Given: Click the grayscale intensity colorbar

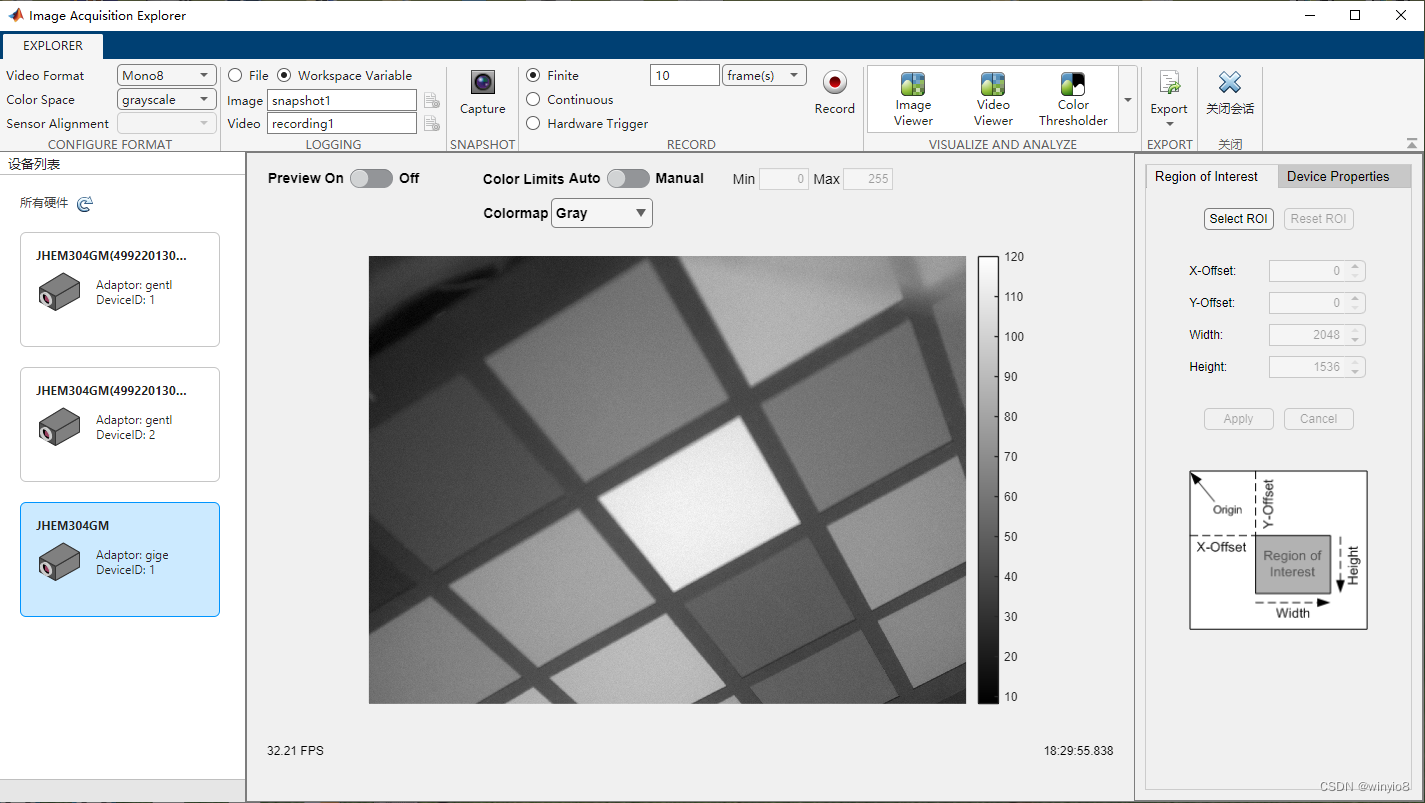Looking at the screenshot, I should pos(986,476).
